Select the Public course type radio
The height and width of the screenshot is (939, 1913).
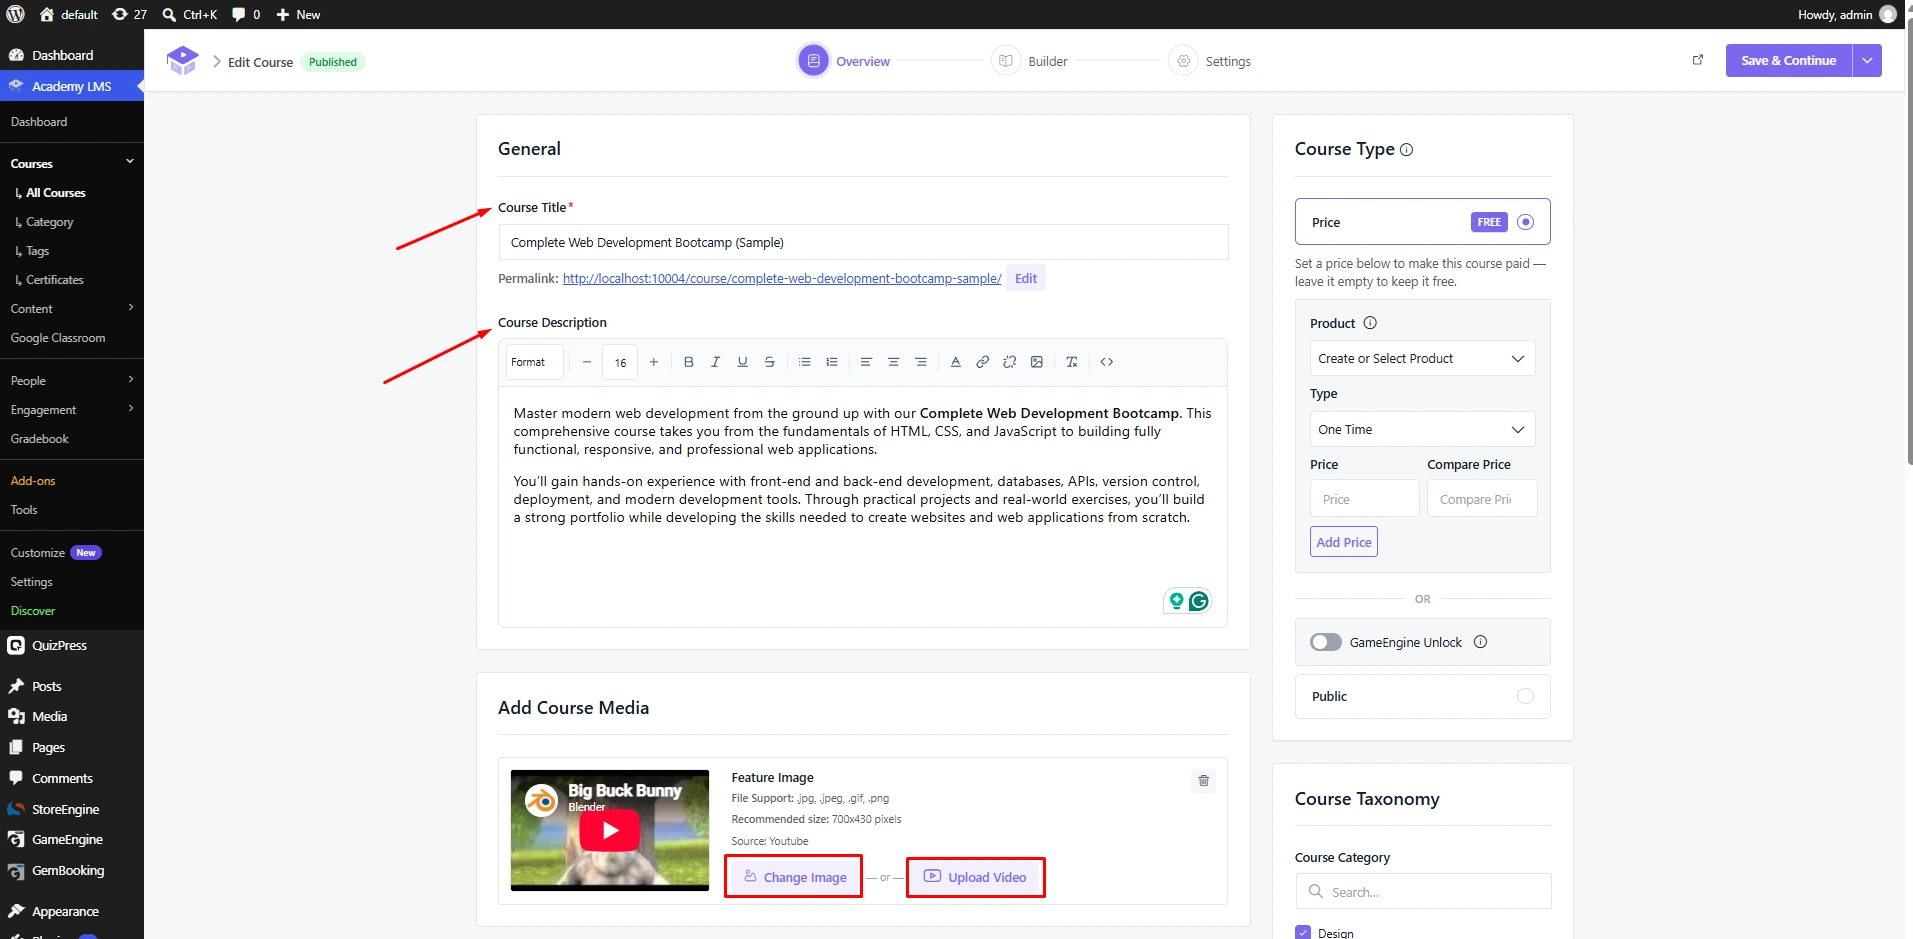click(x=1524, y=696)
